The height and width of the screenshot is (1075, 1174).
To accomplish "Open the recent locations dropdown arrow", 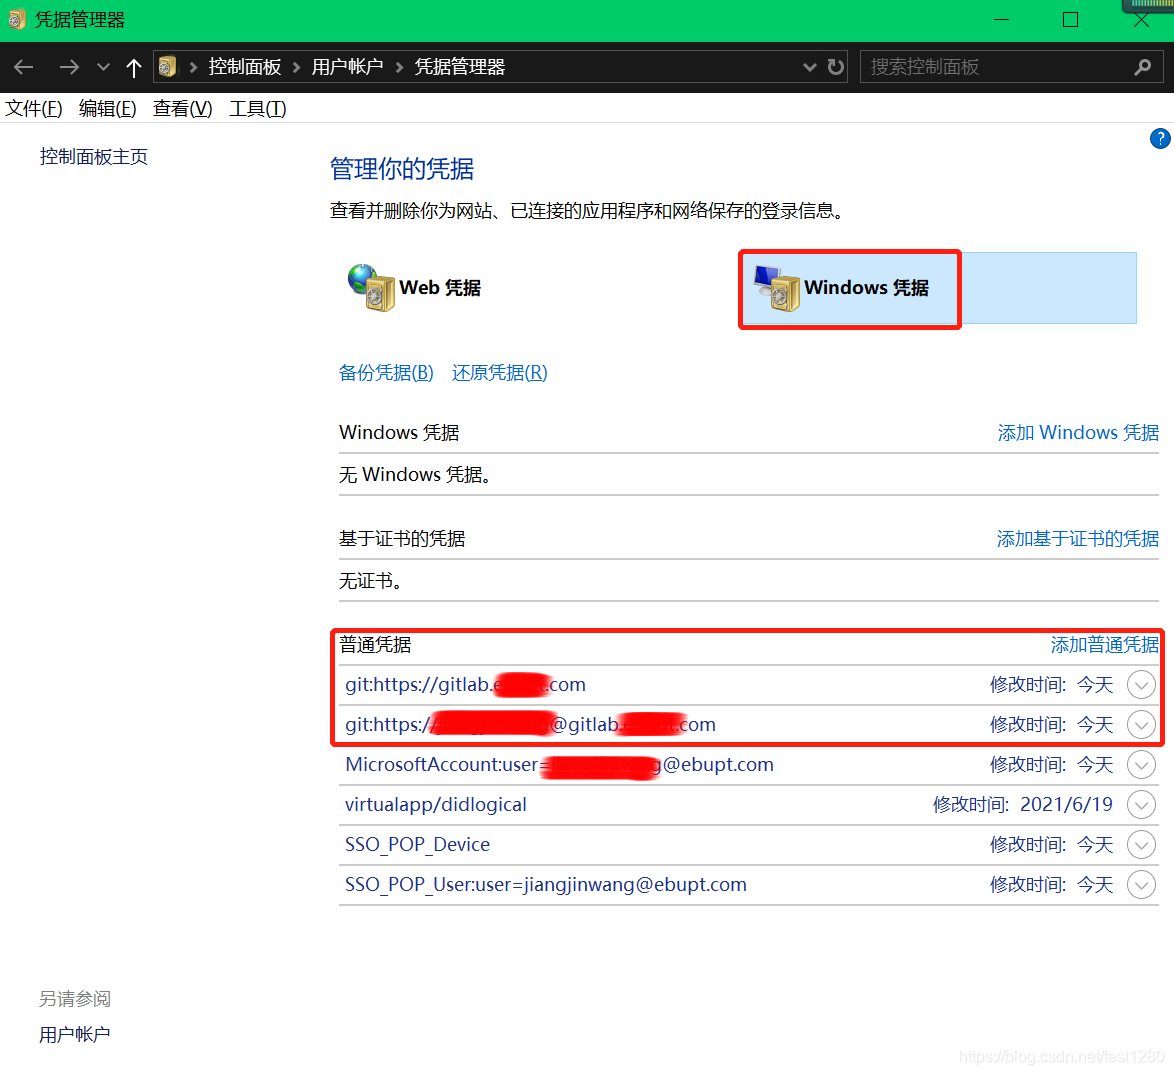I will pos(103,67).
